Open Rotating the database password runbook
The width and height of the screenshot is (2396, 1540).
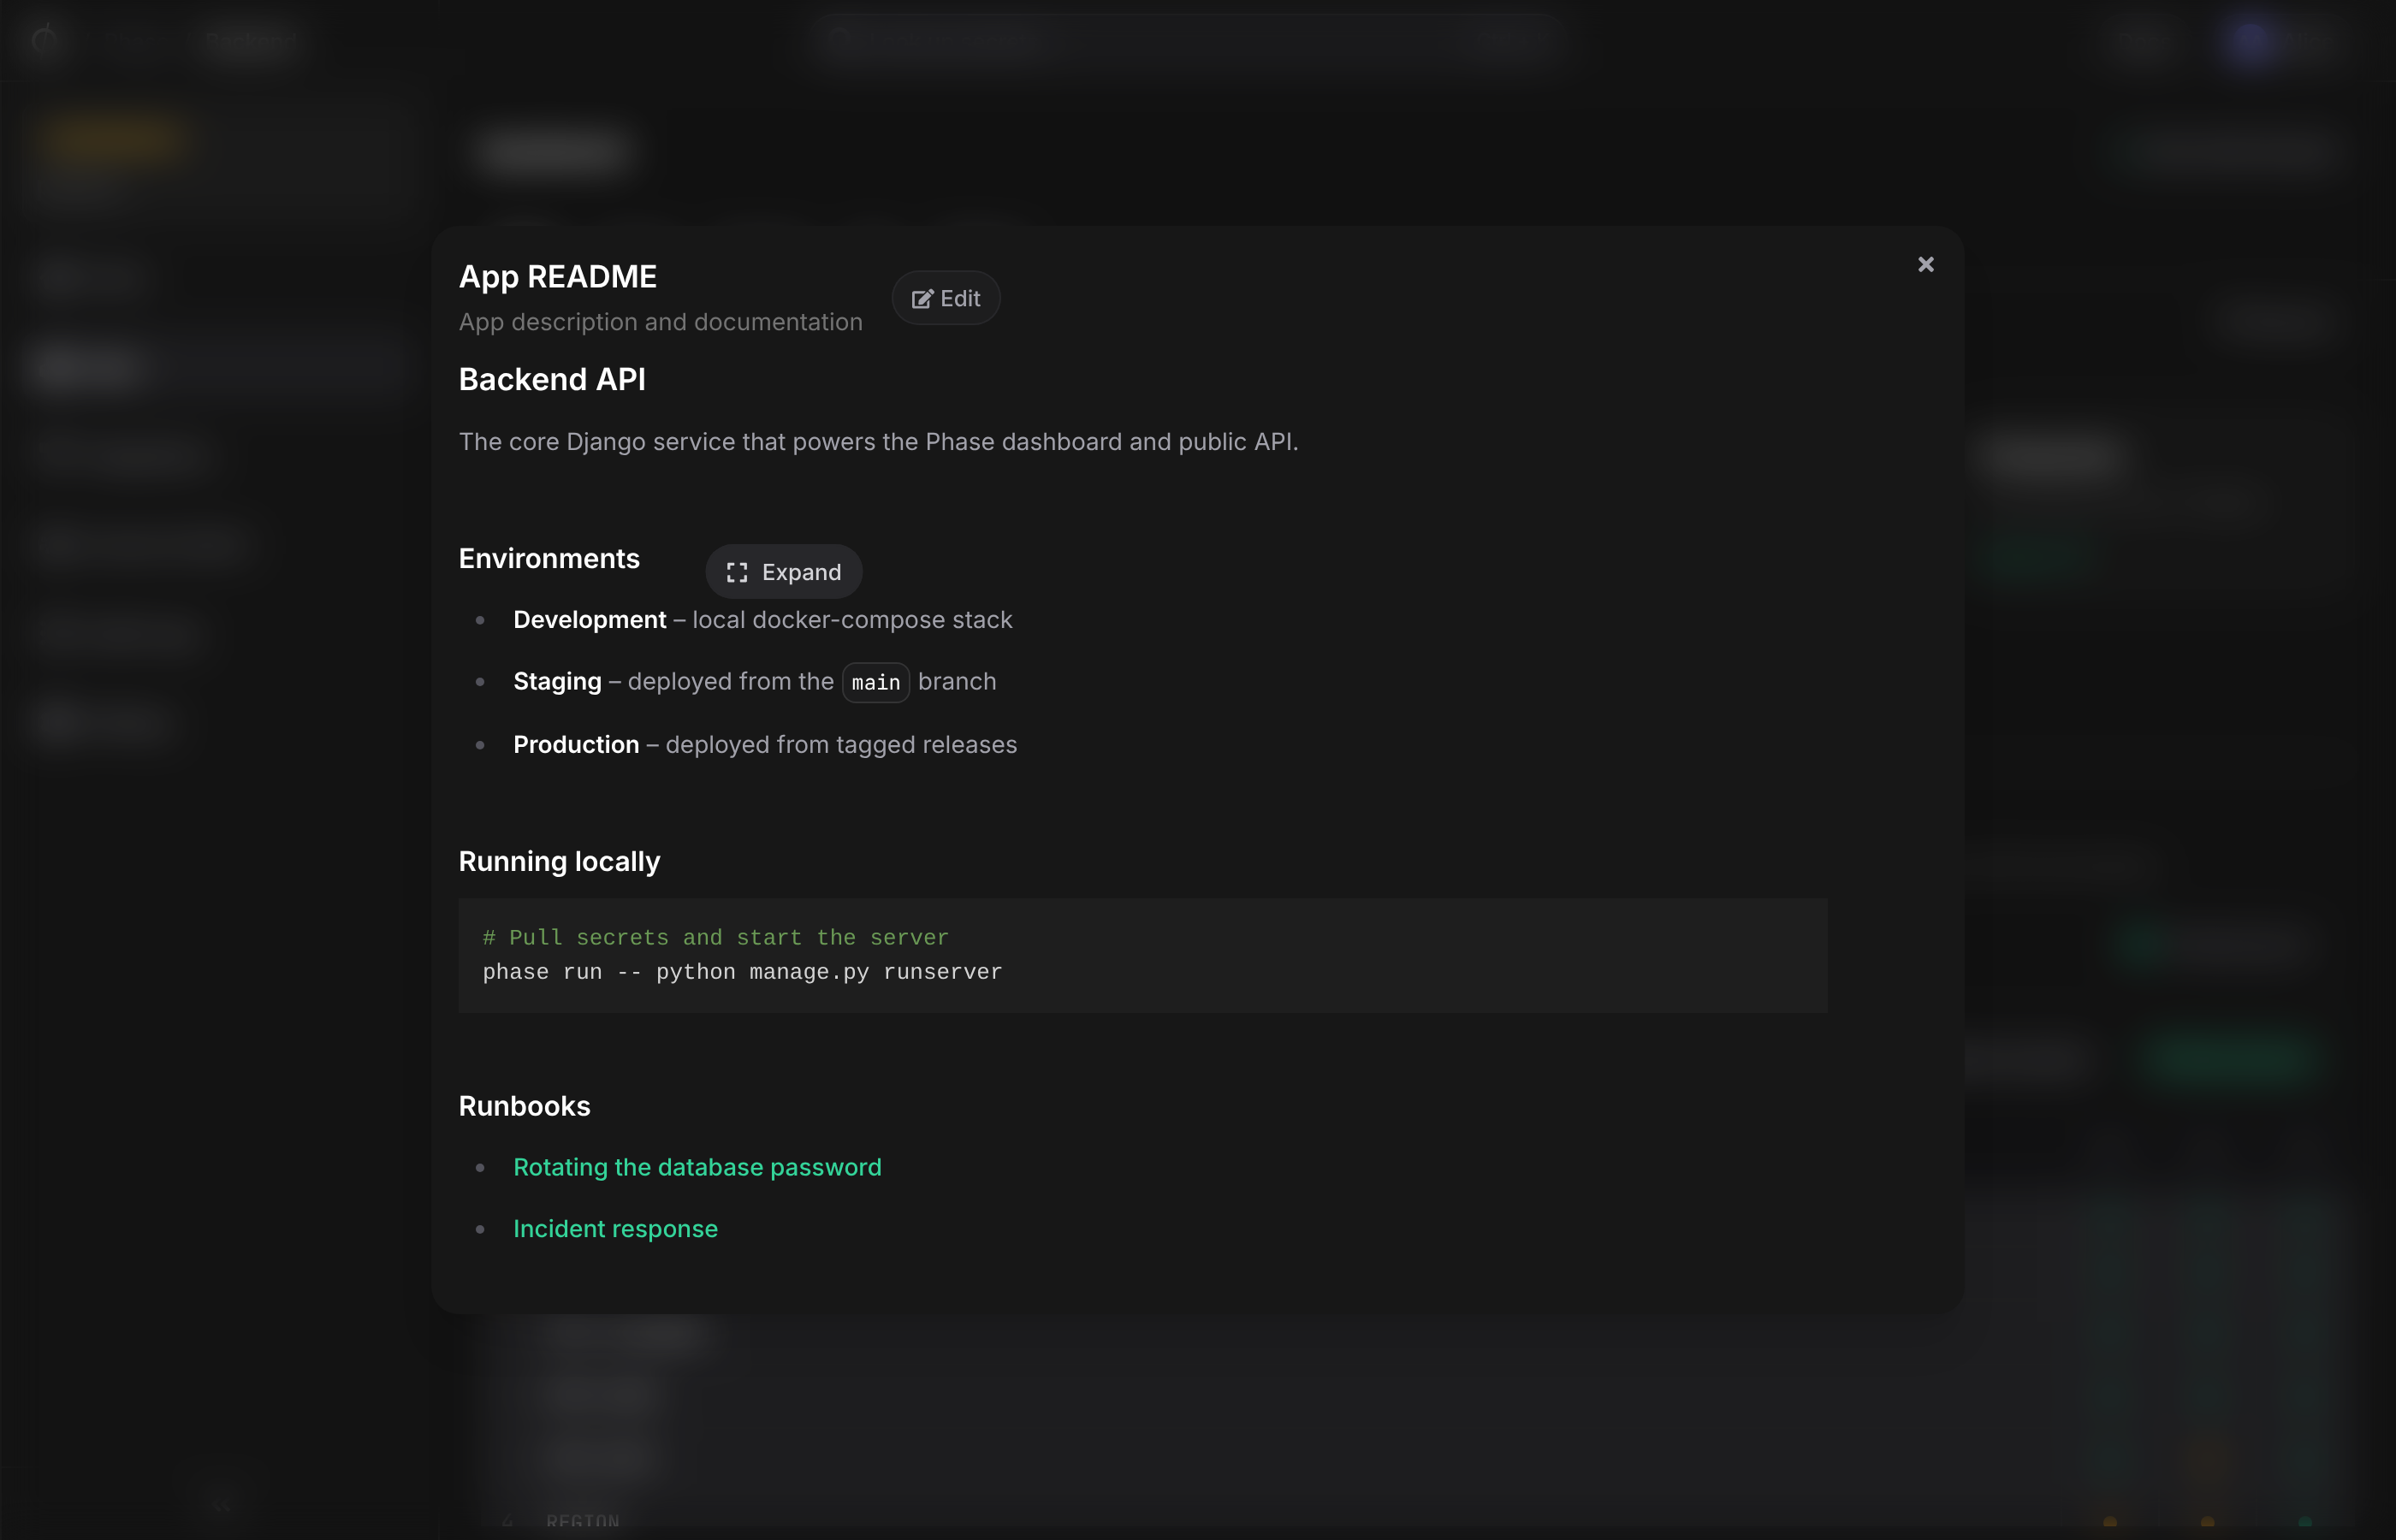pyautogui.click(x=697, y=1167)
